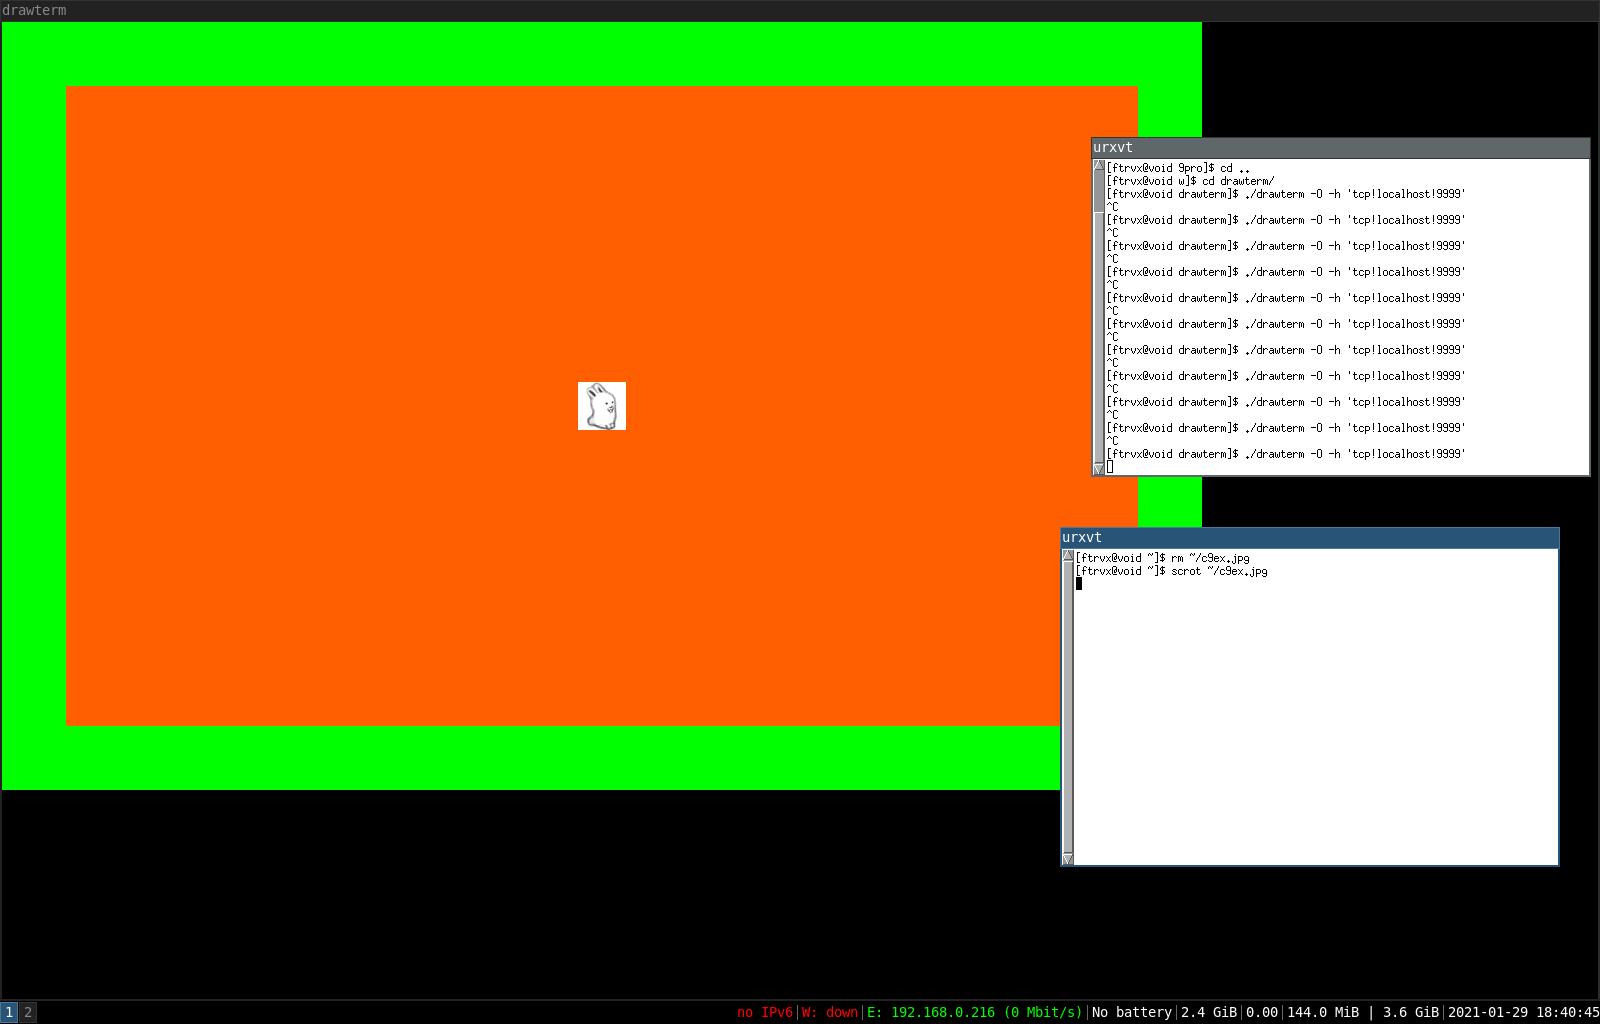Click the drawterm window title bar
This screenshot has width=1600, height=1024.
800,10
